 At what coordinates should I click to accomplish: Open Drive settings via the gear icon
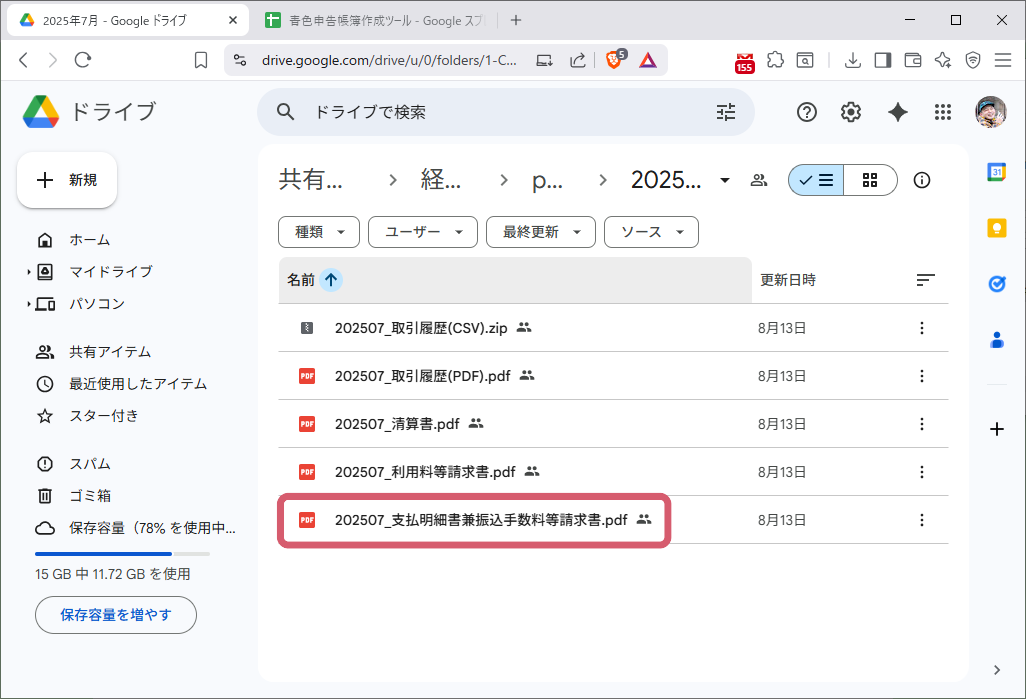pos(851,112)
